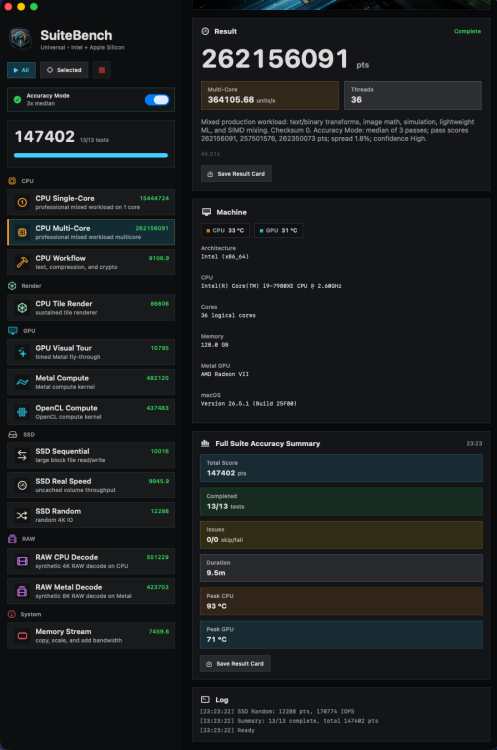
Task: Click the Log panel terminal icon
Action: (x=205, y=699)
